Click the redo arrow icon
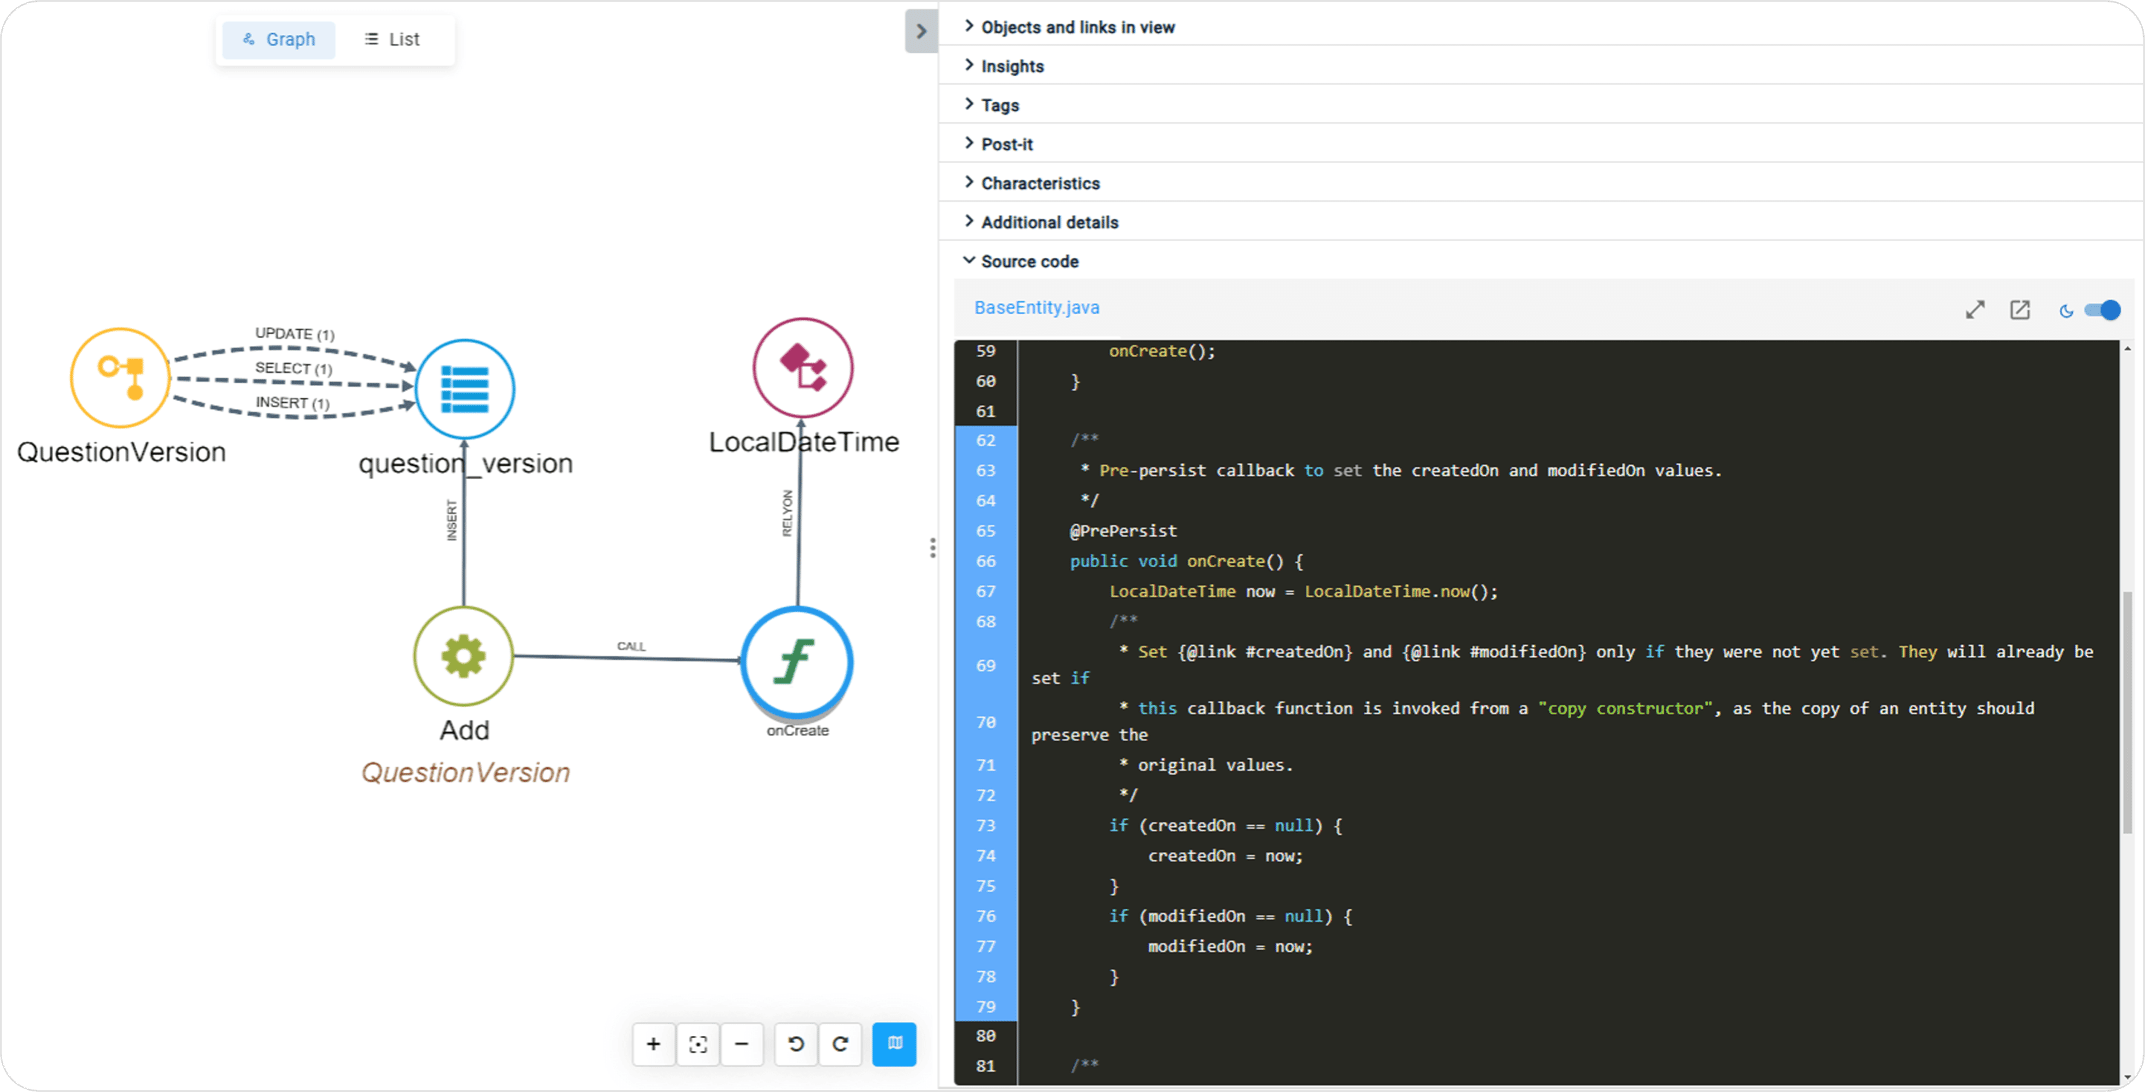The height and width of the screenshot is (1092, 2145). (x=840, y=1044)
